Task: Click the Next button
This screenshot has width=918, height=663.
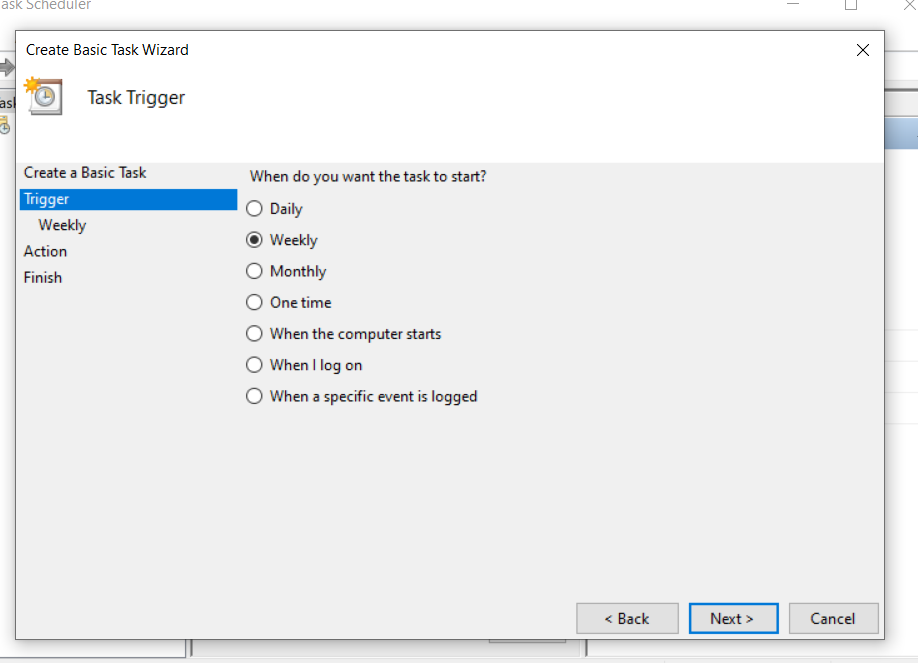Action: [x=733, y=618]
